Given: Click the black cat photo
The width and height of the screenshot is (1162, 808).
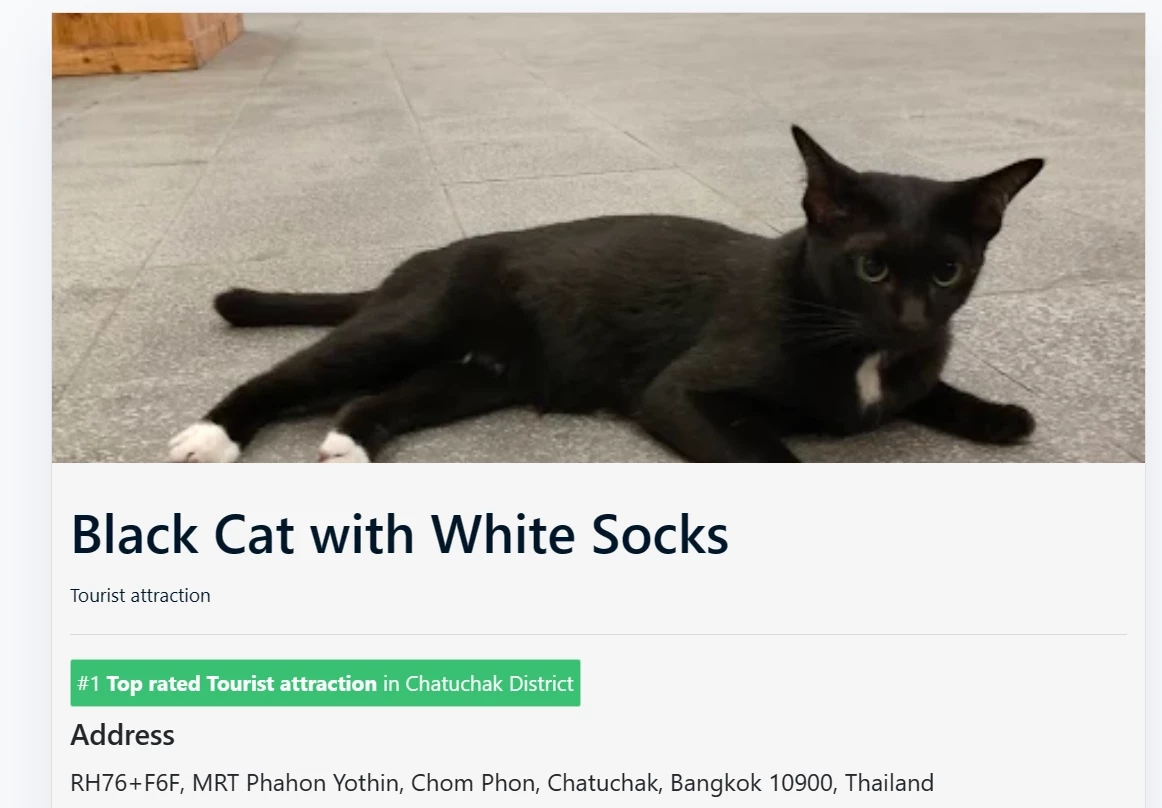Looking at the screenshot, I should [x=598, y=237].
